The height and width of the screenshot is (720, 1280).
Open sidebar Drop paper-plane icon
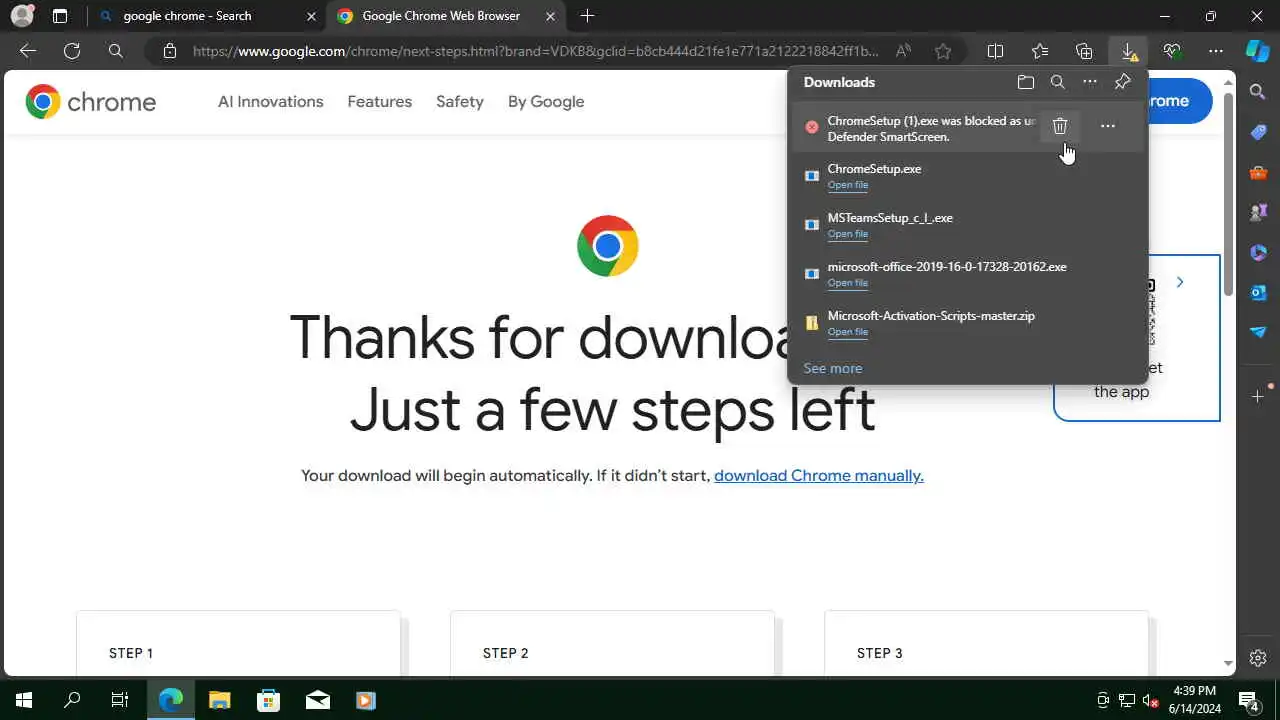point(1258,332)
